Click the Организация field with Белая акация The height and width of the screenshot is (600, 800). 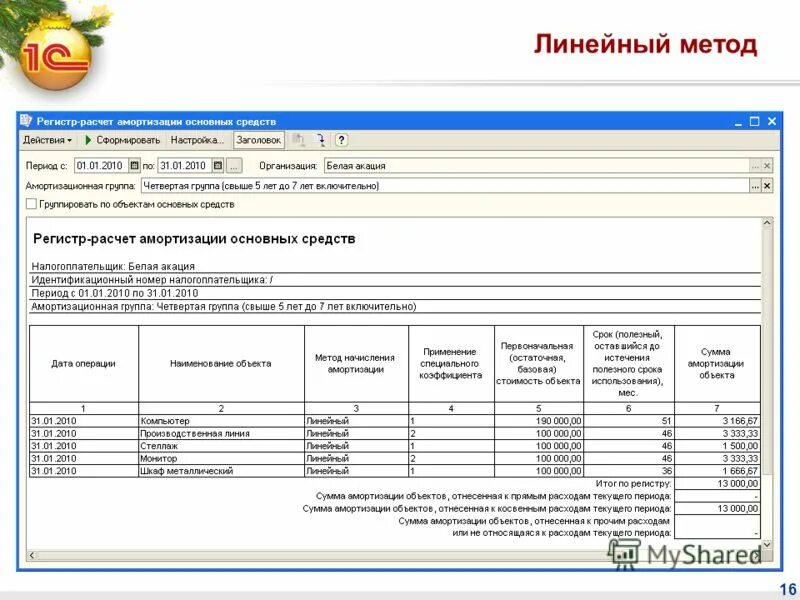point(537,166)
